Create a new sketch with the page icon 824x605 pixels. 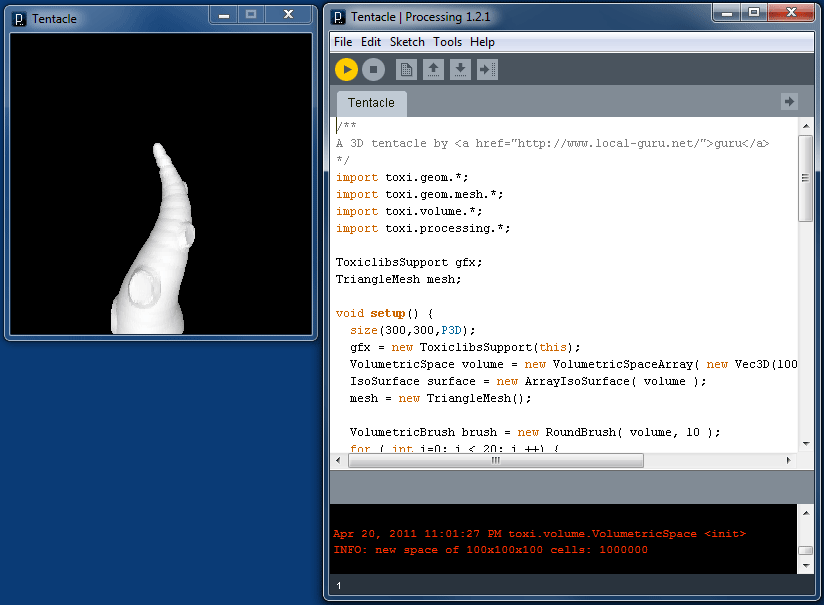[406, 69]
